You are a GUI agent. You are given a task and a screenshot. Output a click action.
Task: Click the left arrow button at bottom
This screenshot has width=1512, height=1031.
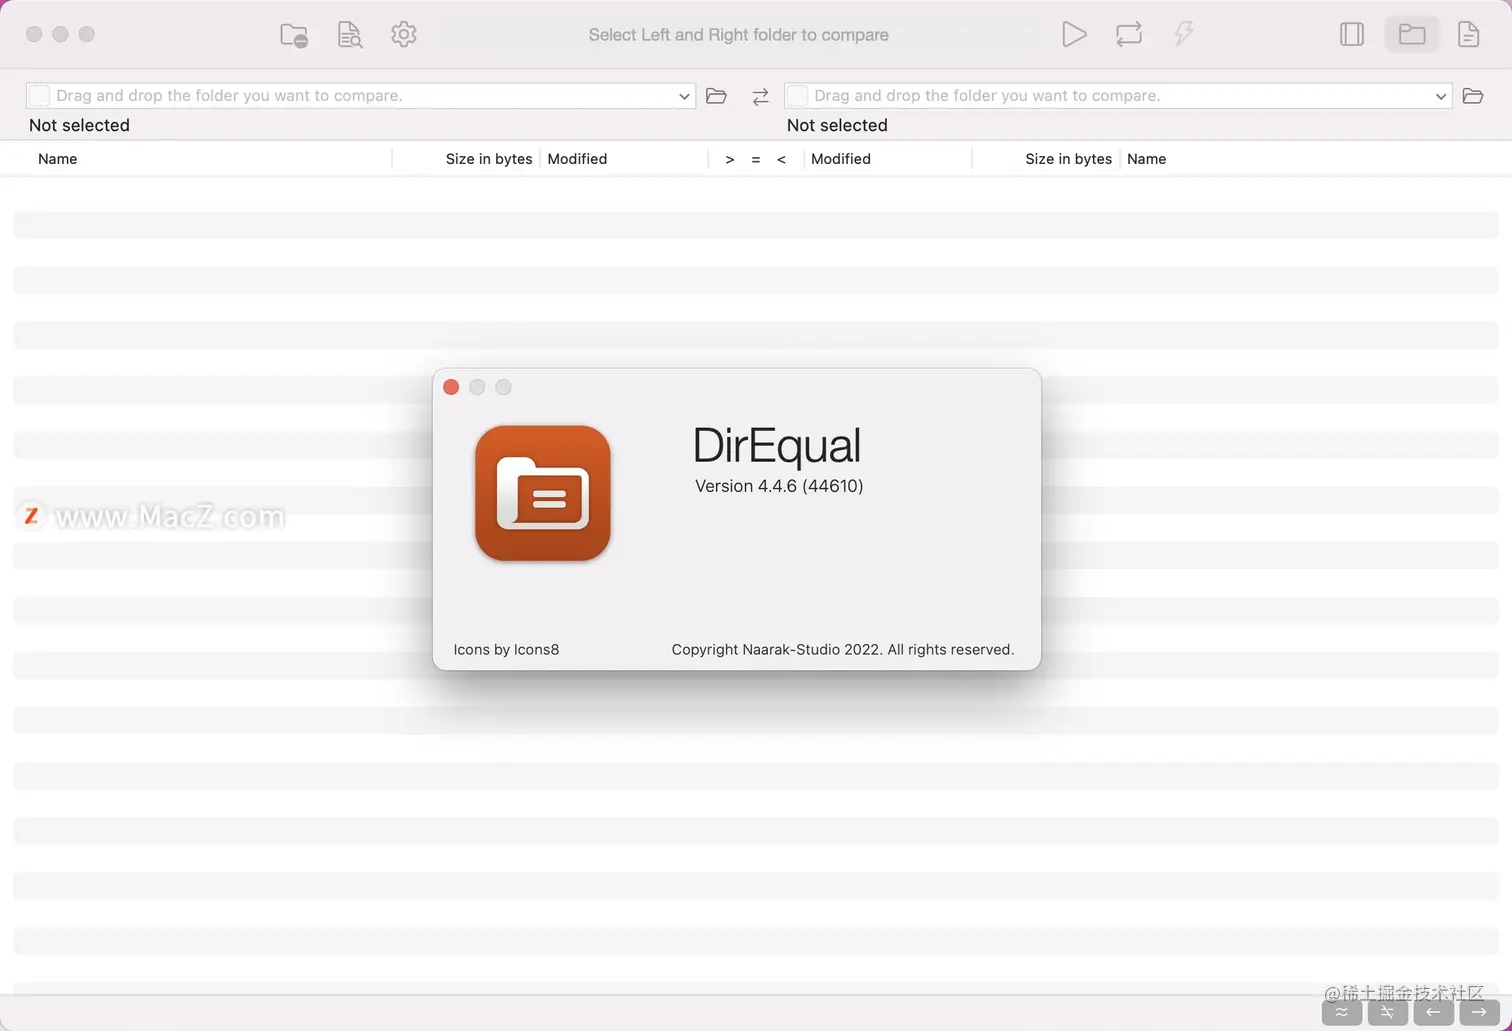point(1434,1012)
